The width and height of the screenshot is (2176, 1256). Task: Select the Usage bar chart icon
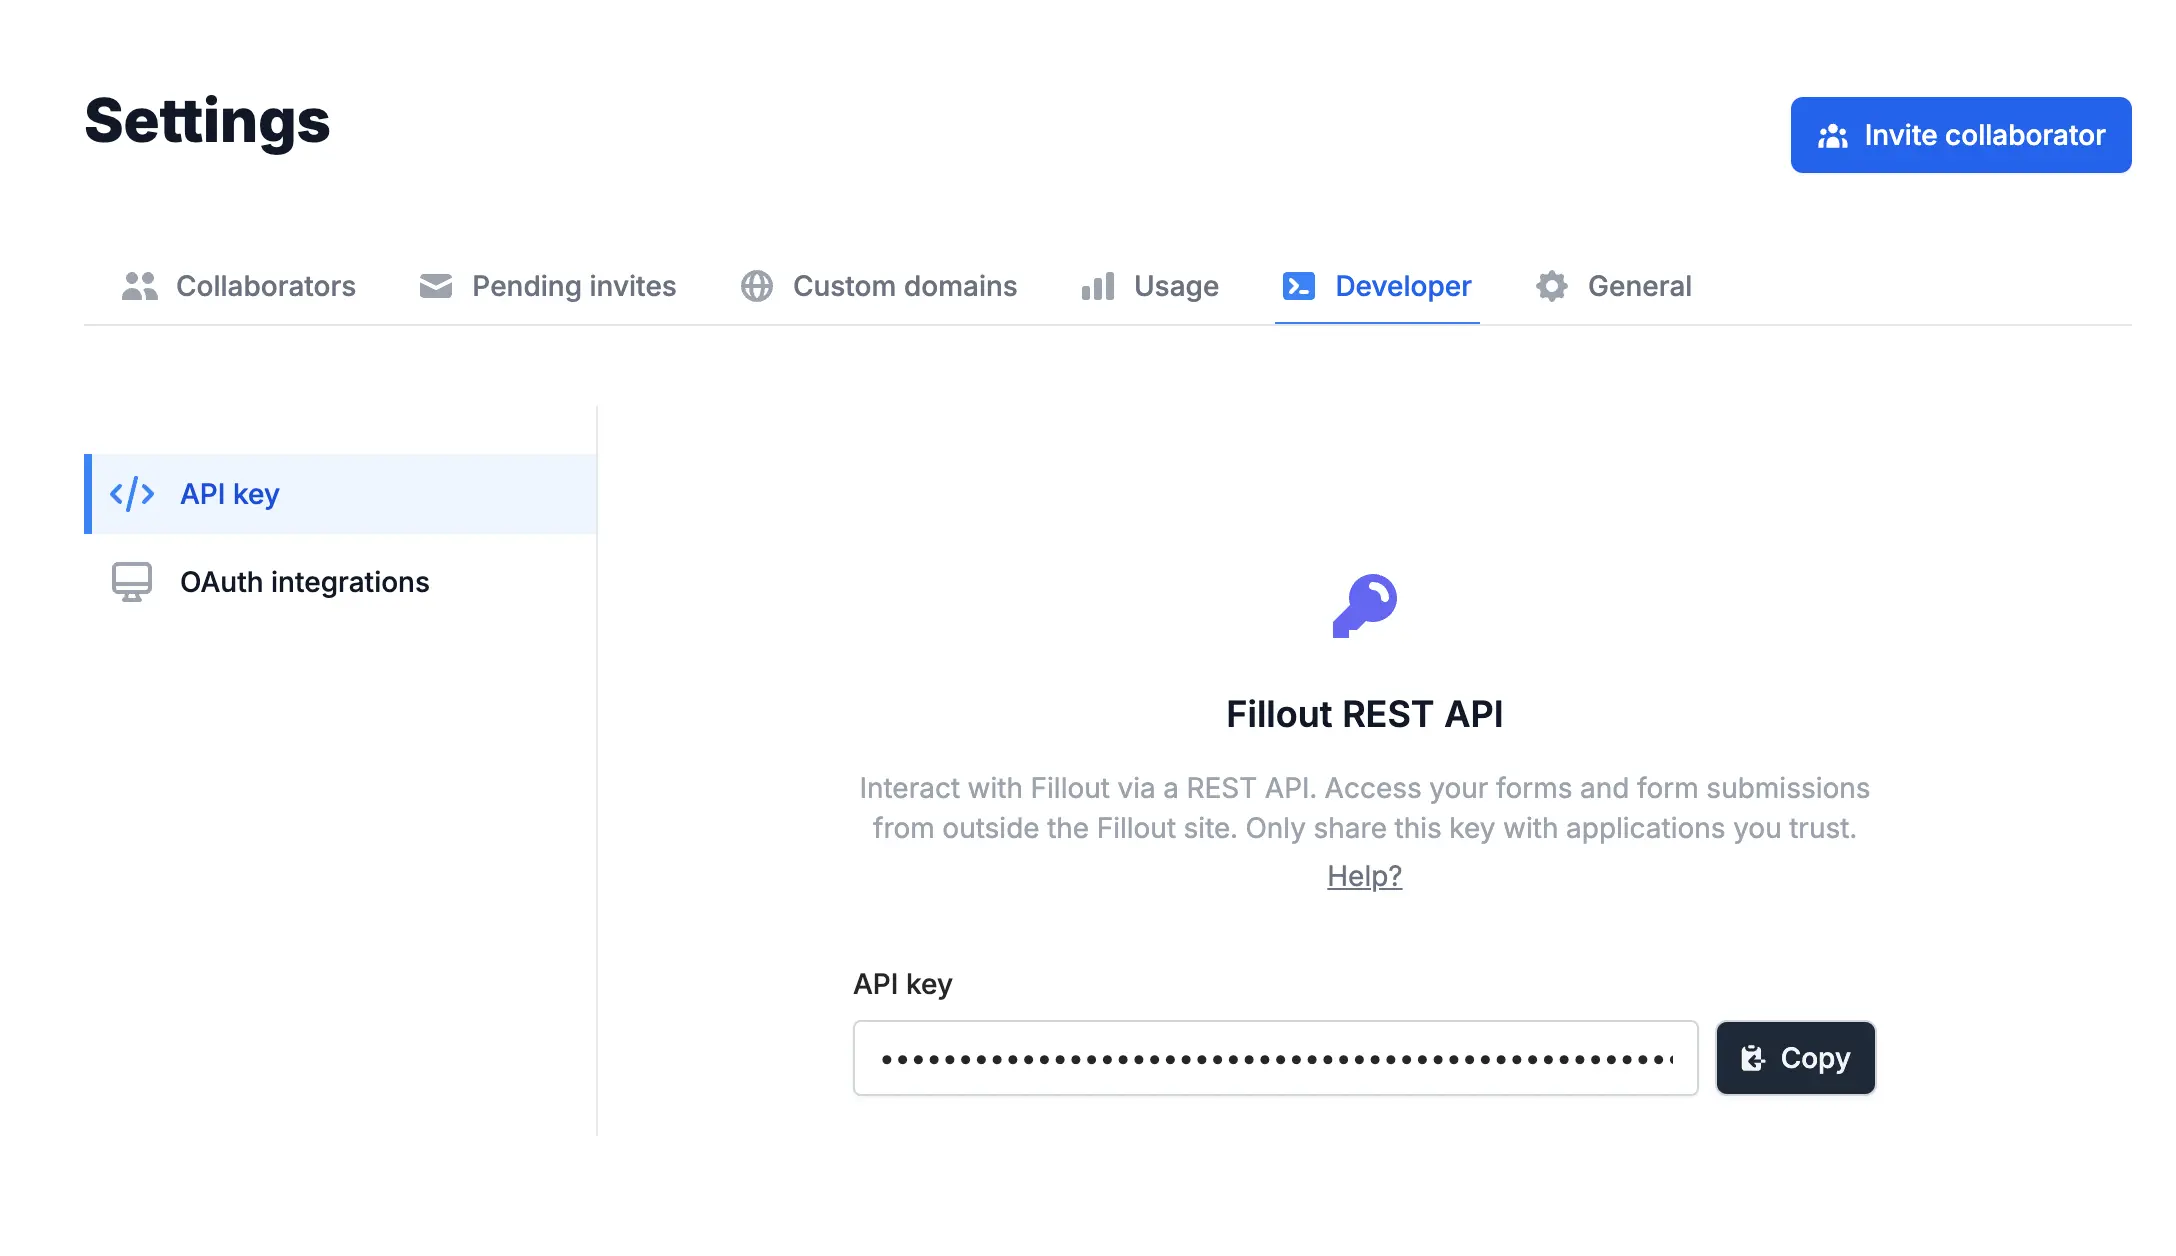coord(1096,286)
